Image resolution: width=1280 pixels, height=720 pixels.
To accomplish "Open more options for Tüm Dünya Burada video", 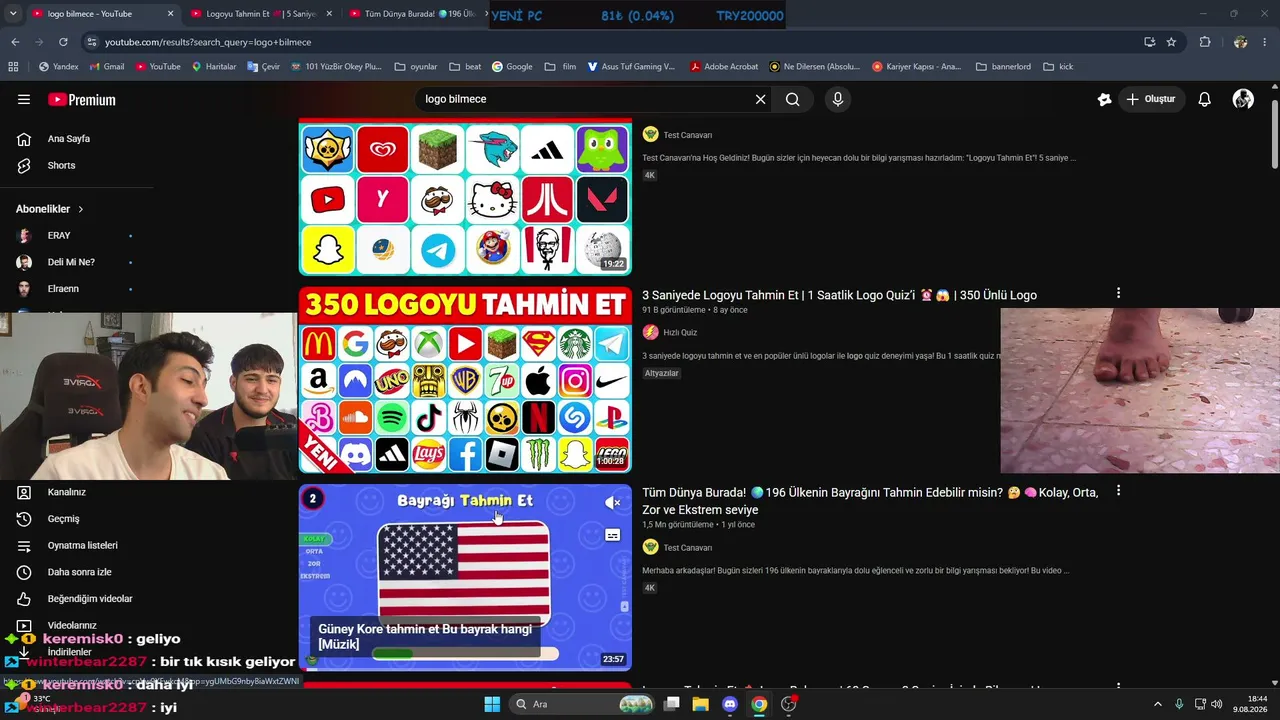I will [1118, 491].
